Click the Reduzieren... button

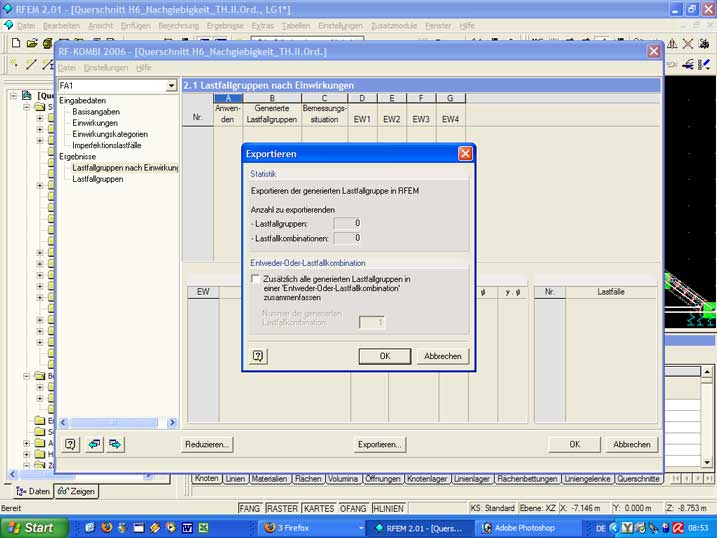[207, 444]
